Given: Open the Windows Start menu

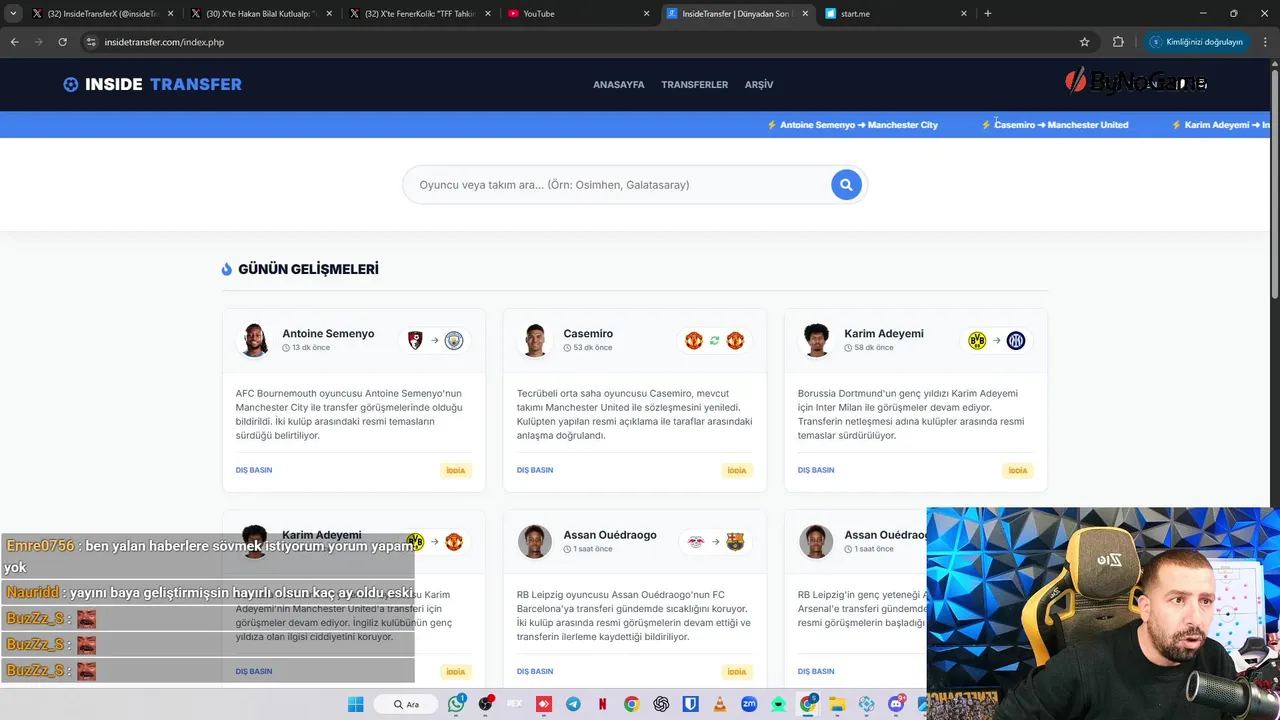Looking at the screenshot, I should 356,704.
